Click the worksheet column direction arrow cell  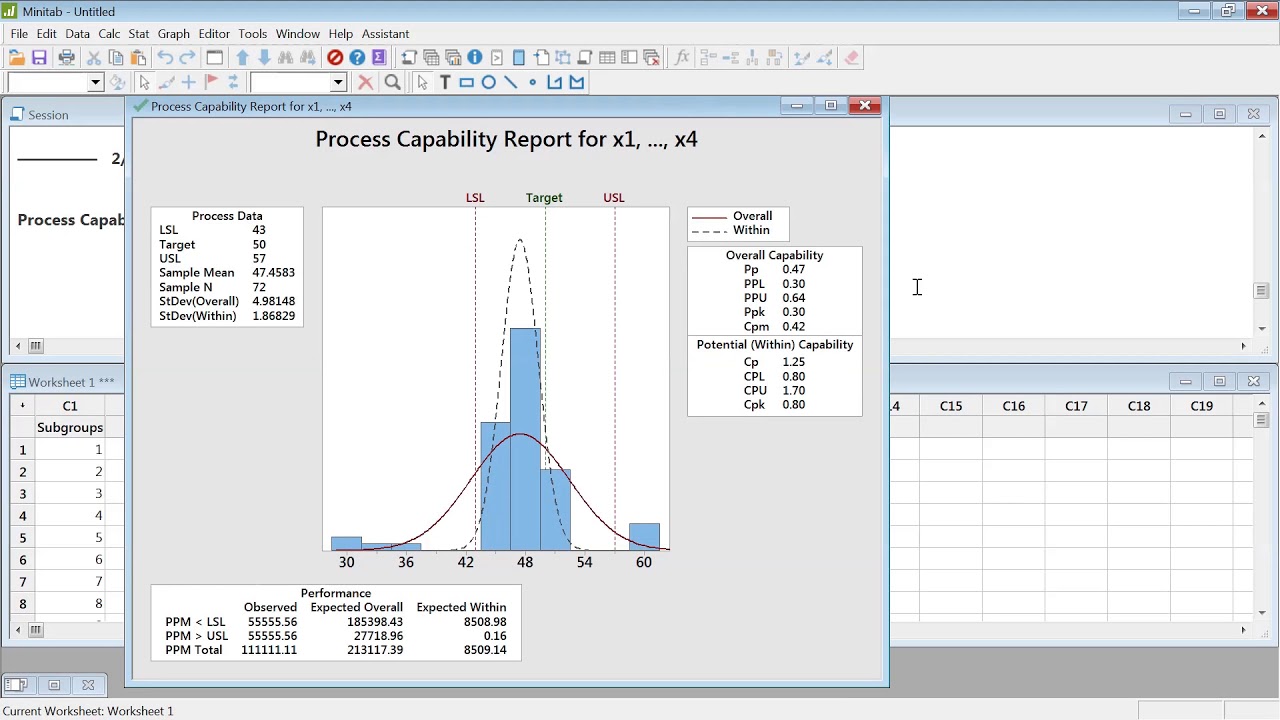coord(22,406)
